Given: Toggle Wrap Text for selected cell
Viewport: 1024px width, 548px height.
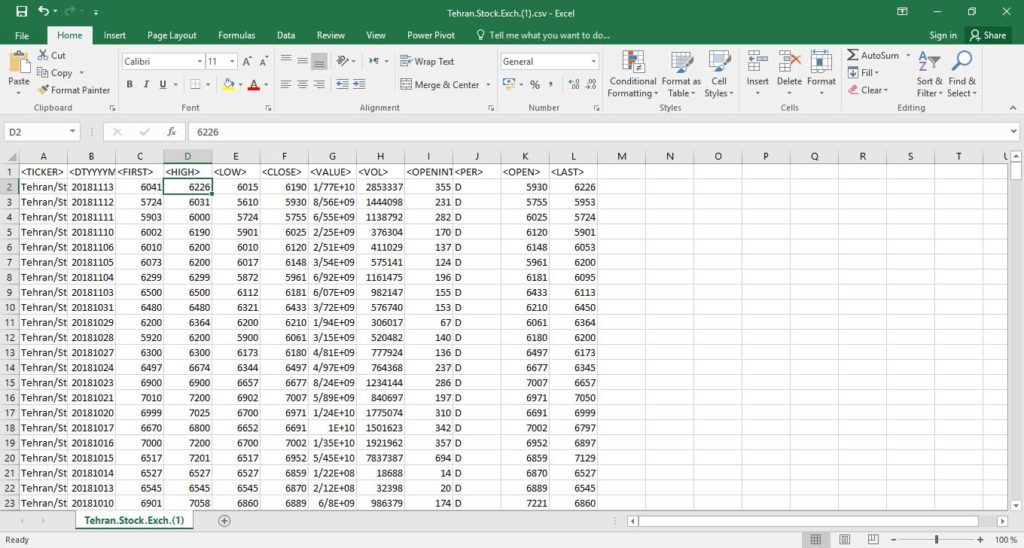Looking at the screenshot, I should pyautogui.click(x=427, y=61).
